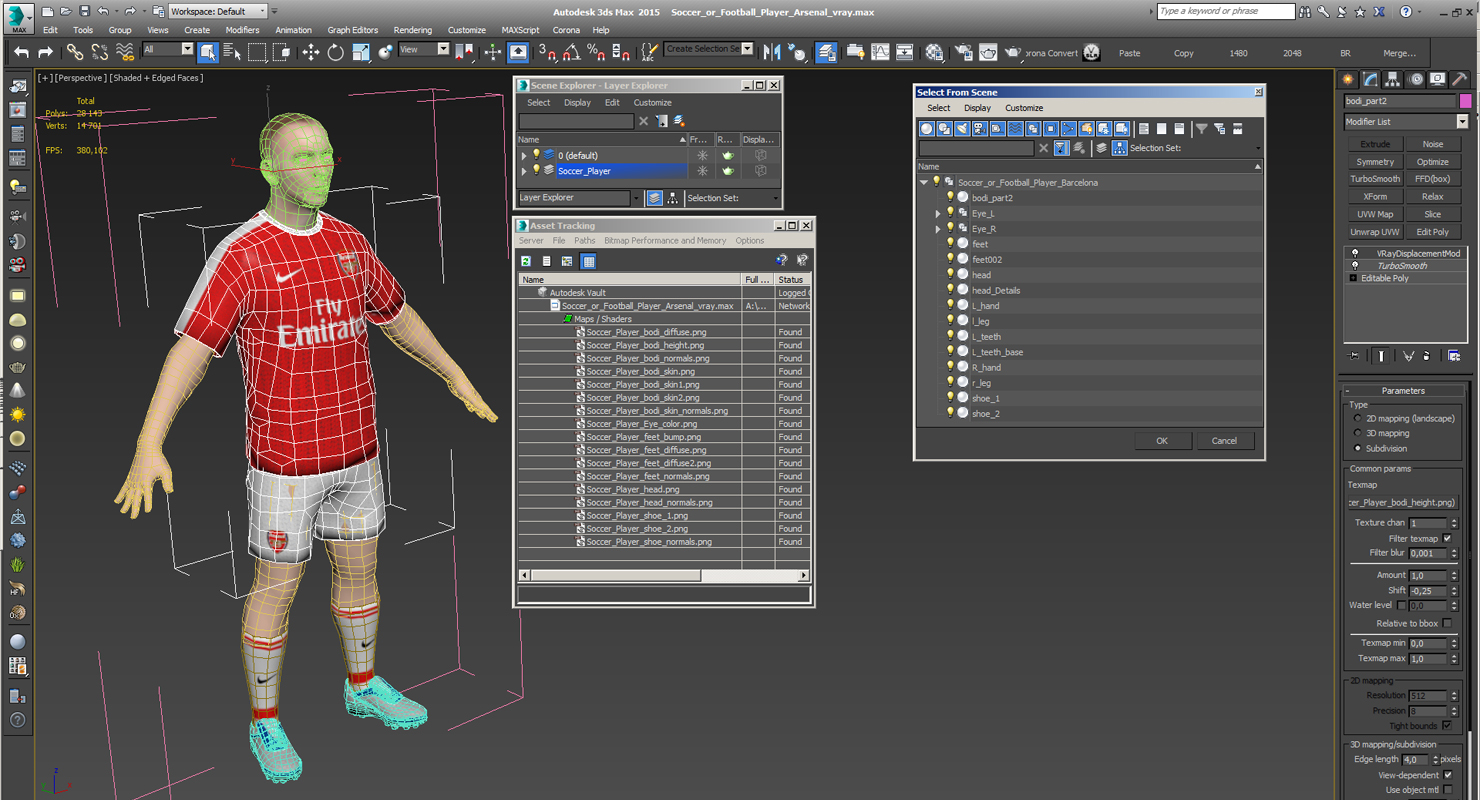Click OK in Select From Scene
Viewport: 1480px width, 800px height.
tap(1161, 441)
